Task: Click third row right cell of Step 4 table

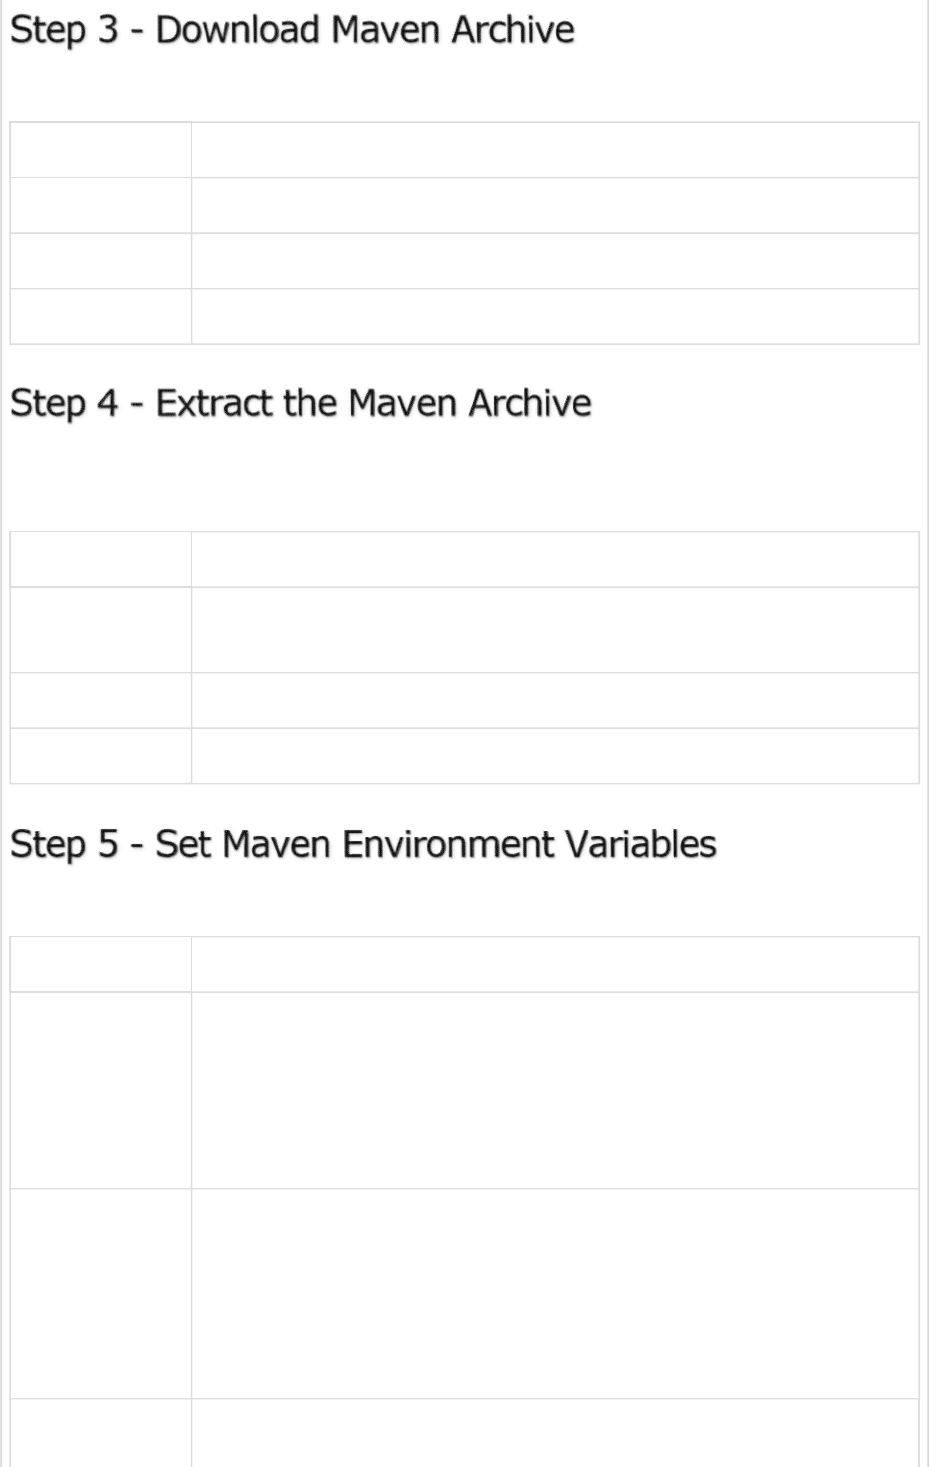Action: tap(555, 700)
